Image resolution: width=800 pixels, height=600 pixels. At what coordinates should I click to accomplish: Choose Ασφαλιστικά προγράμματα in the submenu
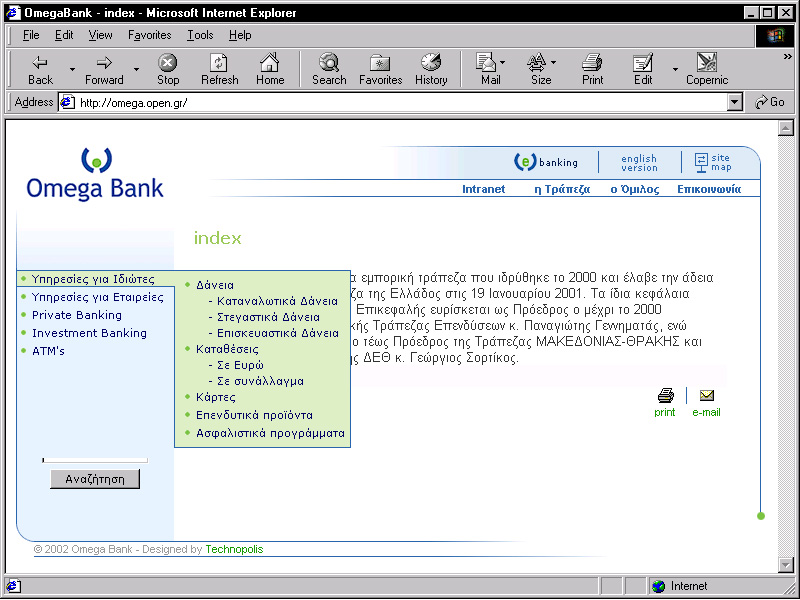[x=270, y=433]
